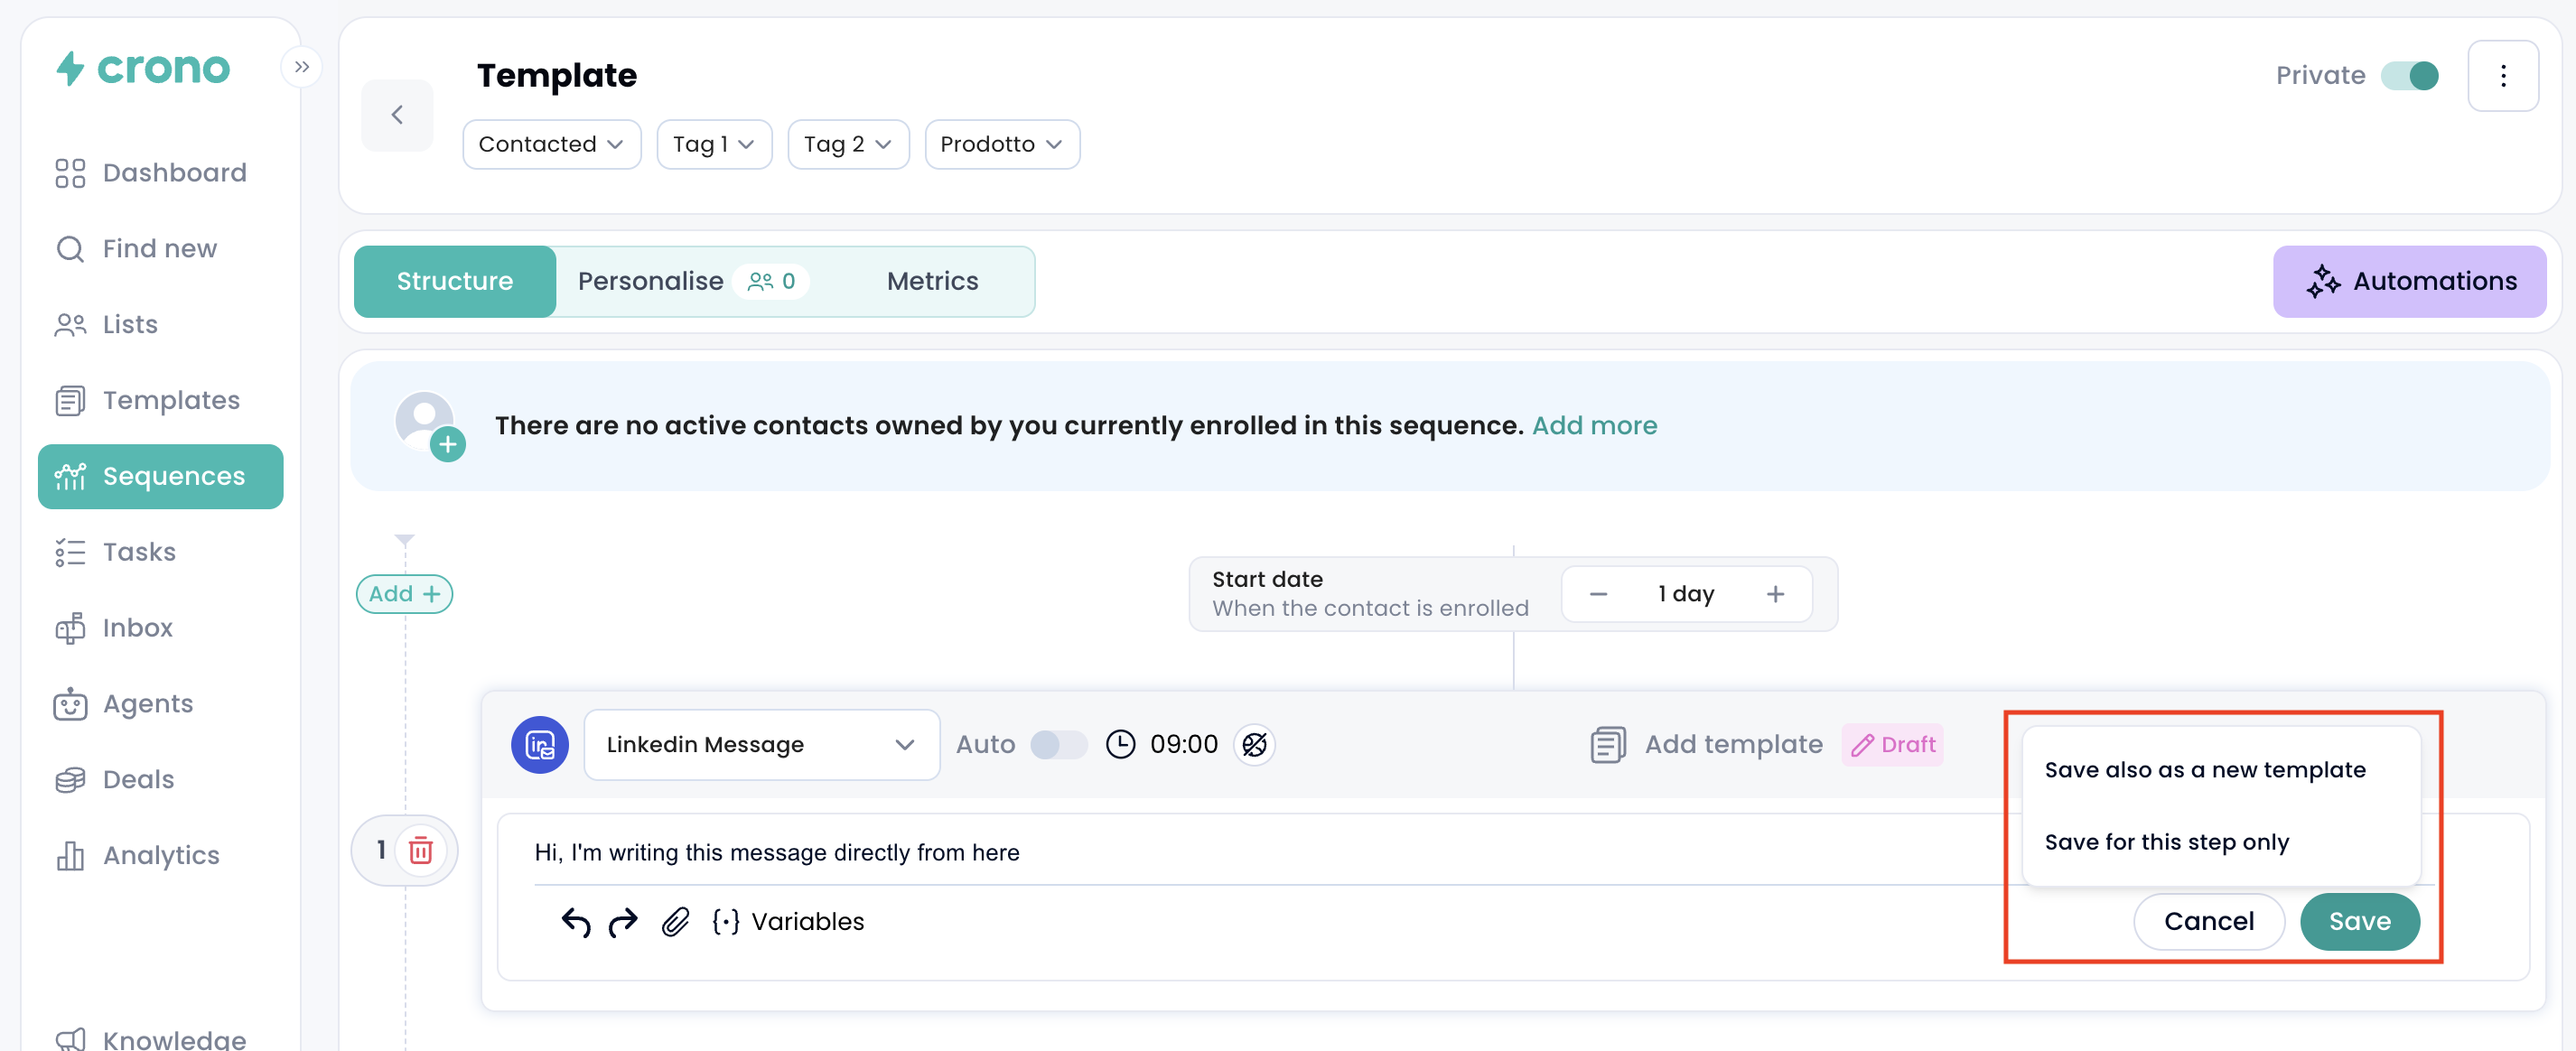Viewport: 2576px width, 1051px height.
Task: Open the Automations panel
Action: [x=2409, y=282]
